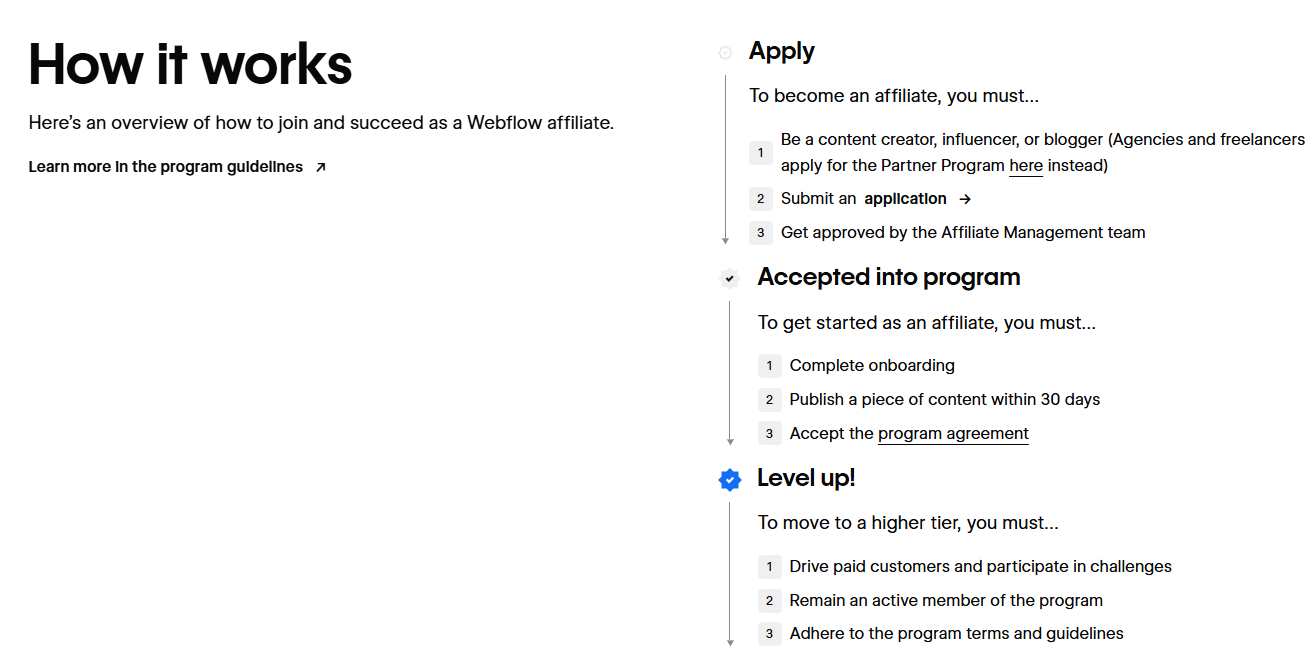Image resolution: width=1316 pixels, height=651 pixels.
Task: Click the number 1 badge under Apply
Action: [760, 152]
